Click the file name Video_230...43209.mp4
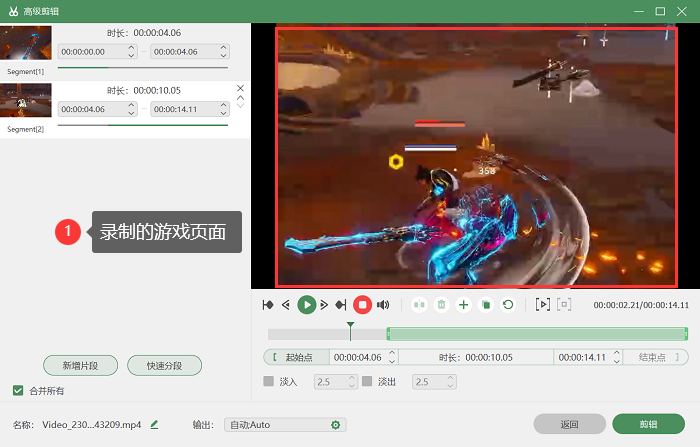 [92, 425]
